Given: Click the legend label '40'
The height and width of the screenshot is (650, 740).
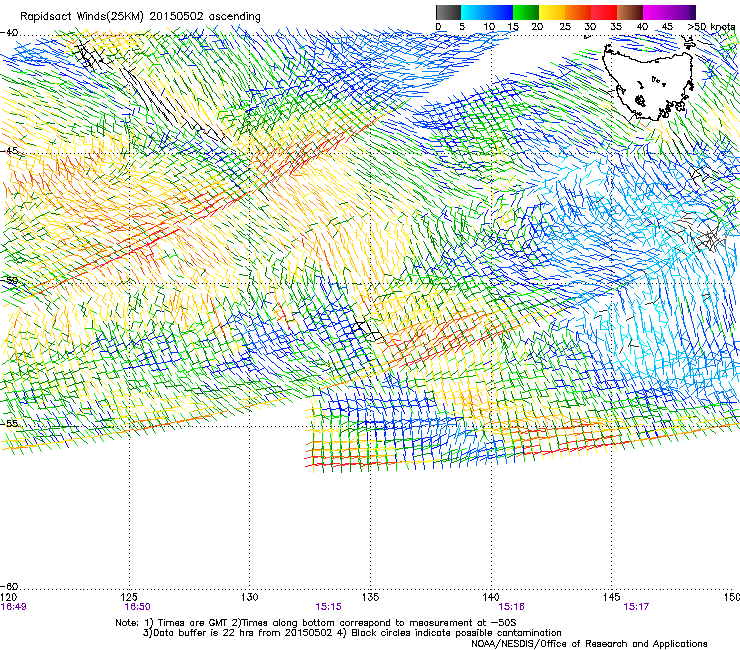Looking at the screenshot, I should 642,27.
